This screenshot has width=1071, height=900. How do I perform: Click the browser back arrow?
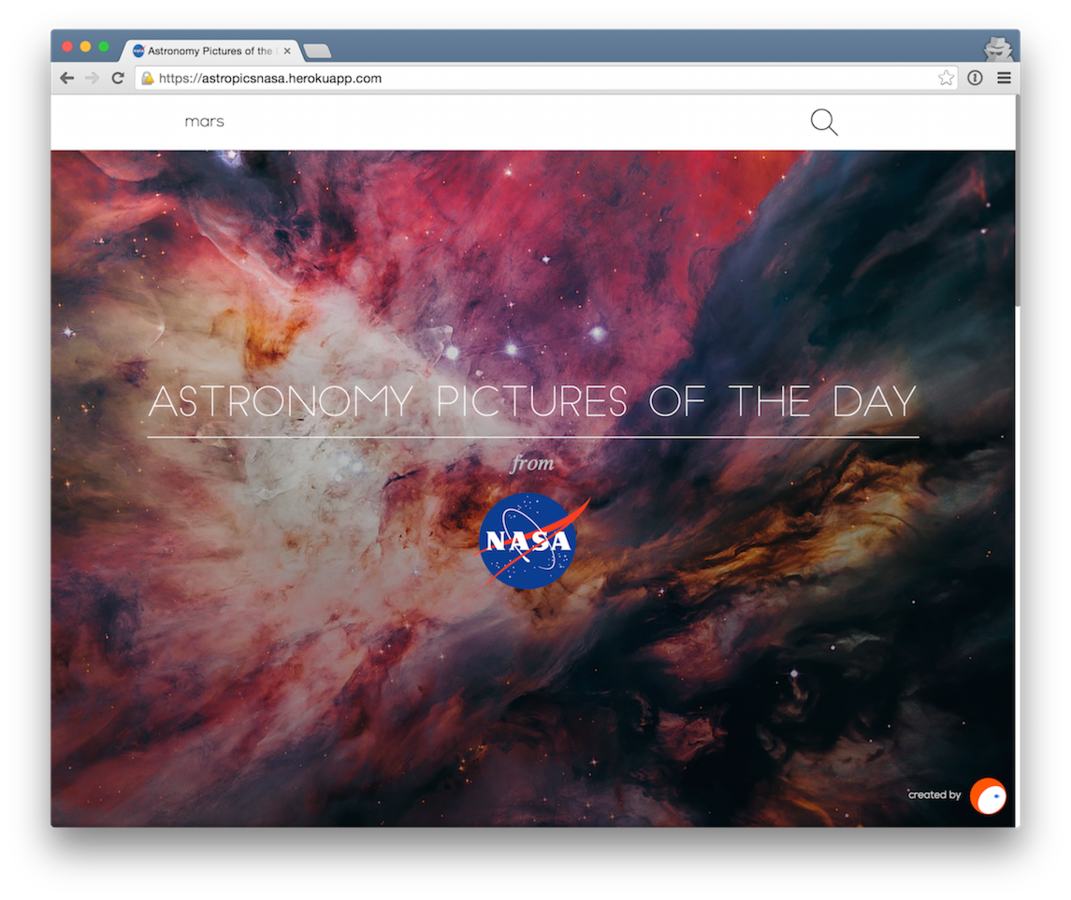[67, 78]
